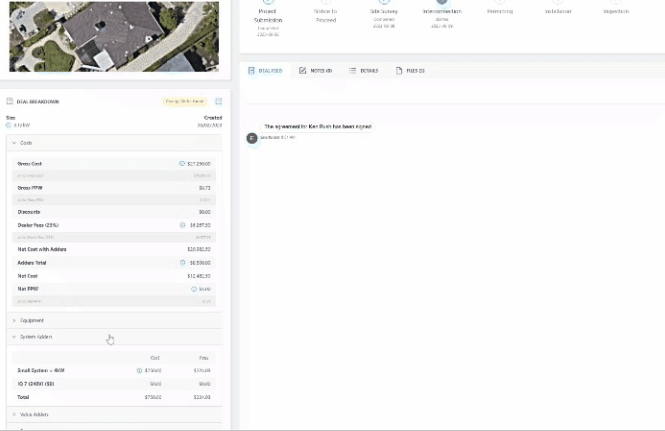This screenshot has height=431, width=665.
Task: Click the user avatar beside the feed message
Action: [x=252, y=138]
